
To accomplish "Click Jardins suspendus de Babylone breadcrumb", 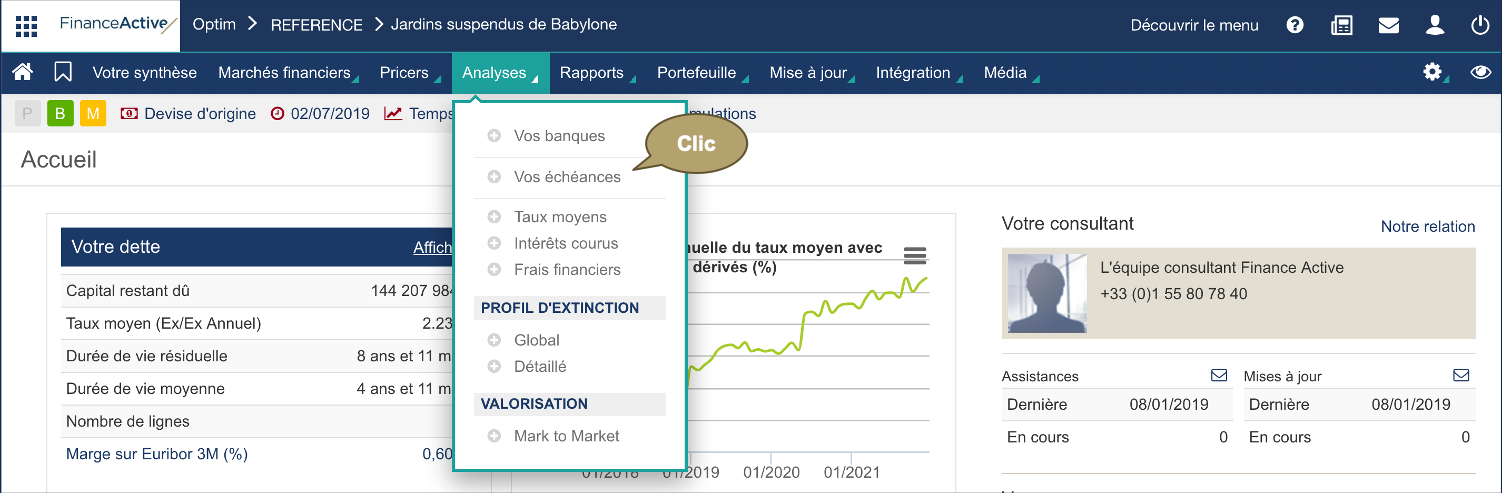I will [x=504, y=25].
